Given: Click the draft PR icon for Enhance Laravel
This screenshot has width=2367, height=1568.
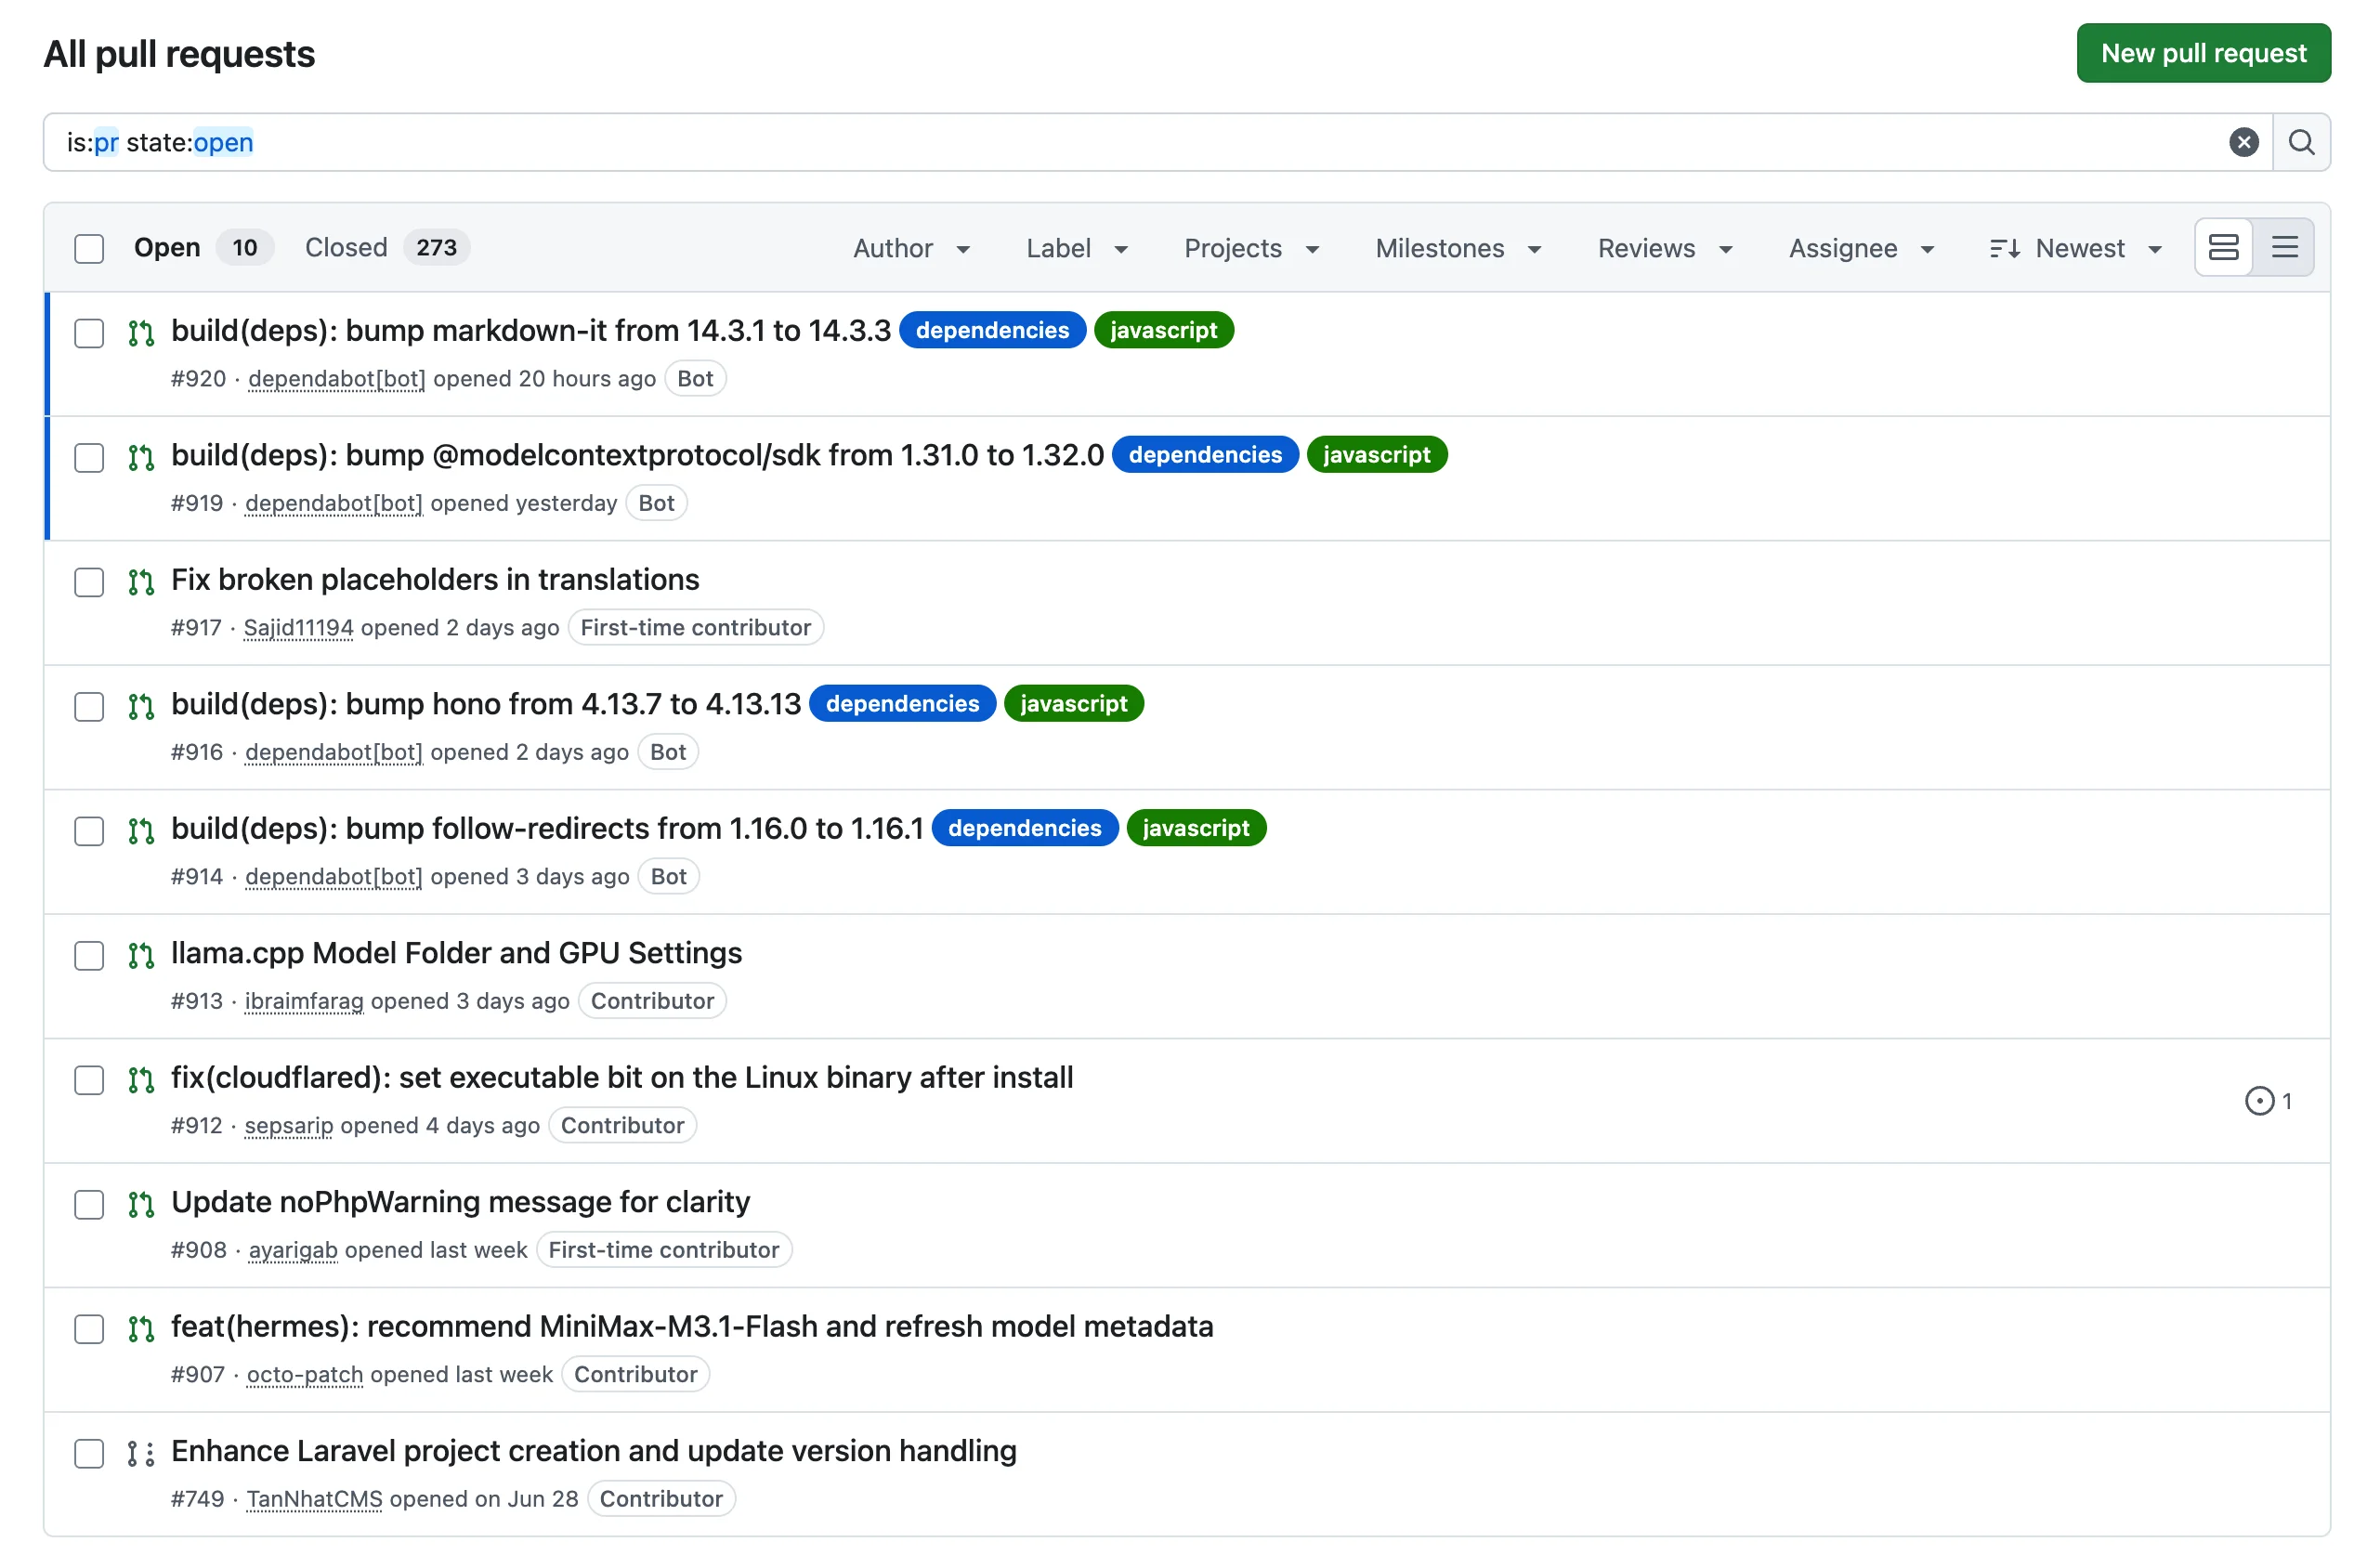Looking at the screenshot, I should pos(141,1454).
